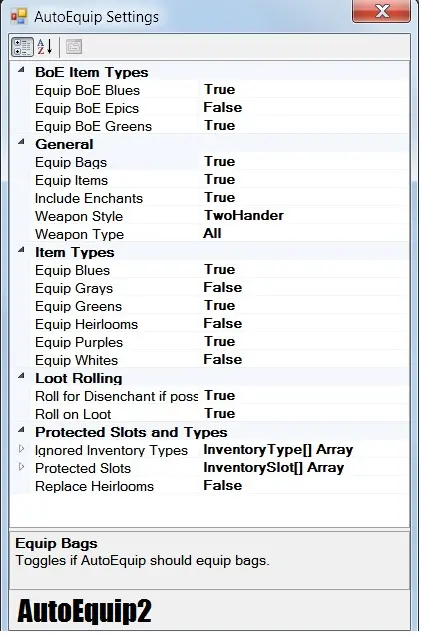This screenshot has height=635, width=421.
Task: Toggle the Equip Bags True value
Action: pos(219,162)
